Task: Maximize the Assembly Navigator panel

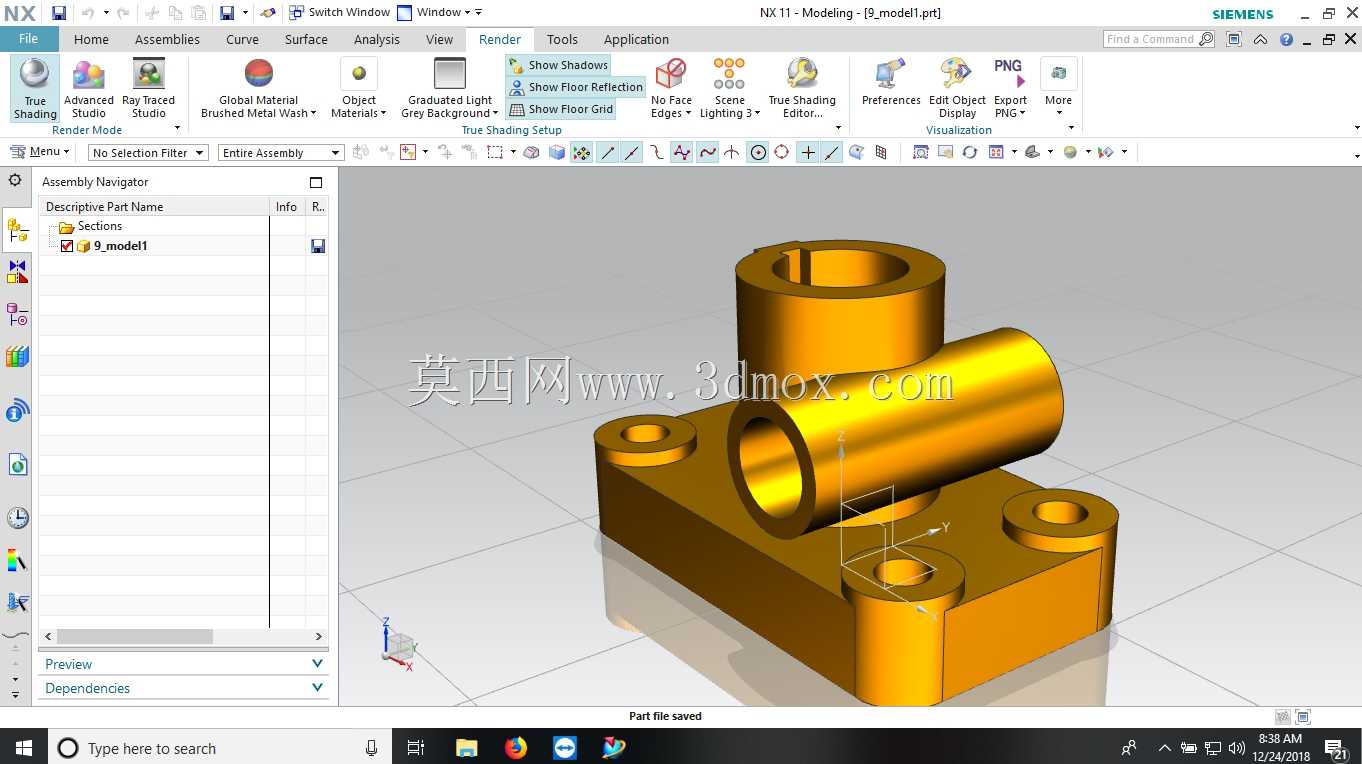Action: [x=316, y=182]
